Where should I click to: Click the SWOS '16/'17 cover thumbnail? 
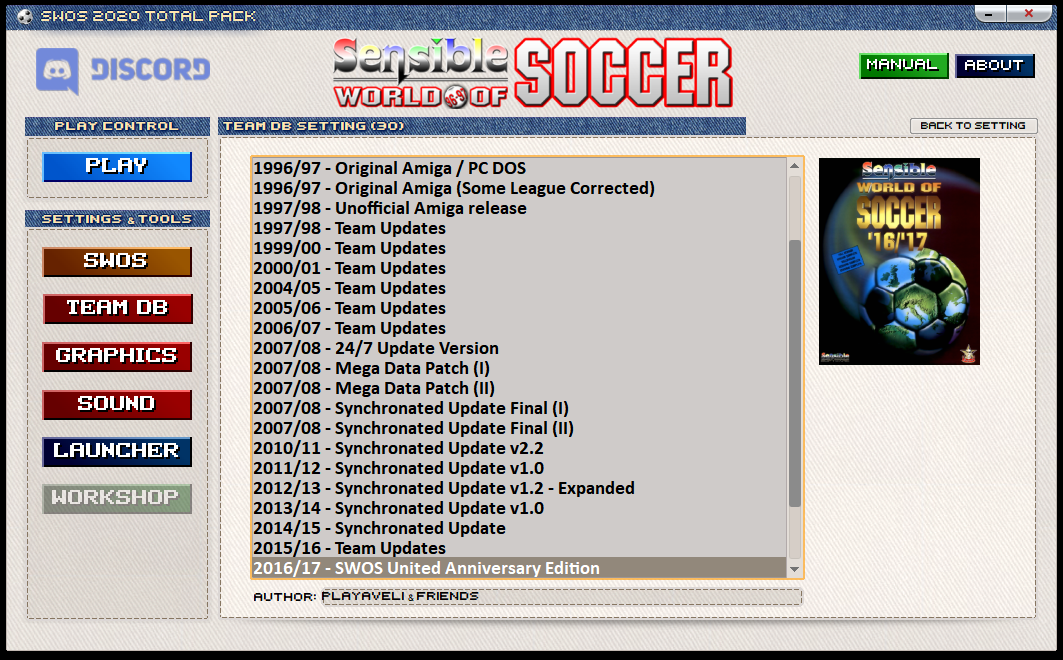[899, 261]
